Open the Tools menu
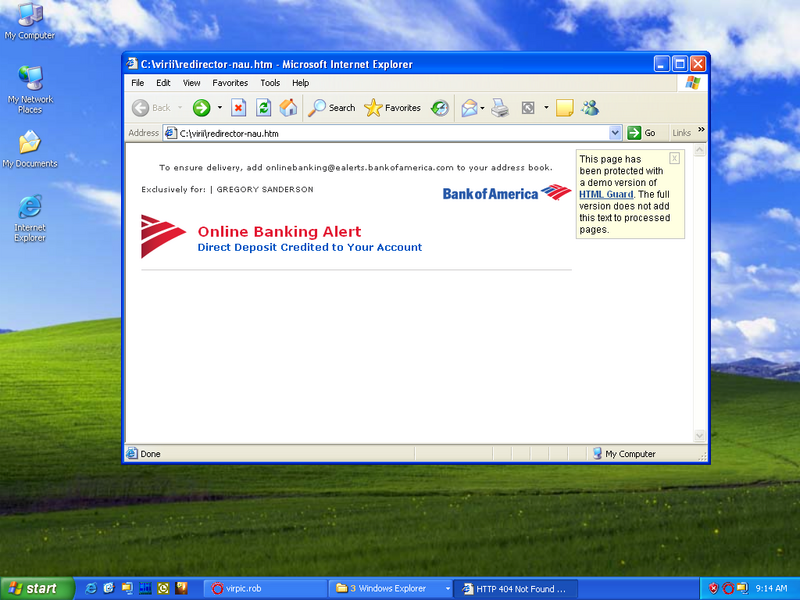Image resolution: width=800 pixels, height=600 pixels. (270, 83)
